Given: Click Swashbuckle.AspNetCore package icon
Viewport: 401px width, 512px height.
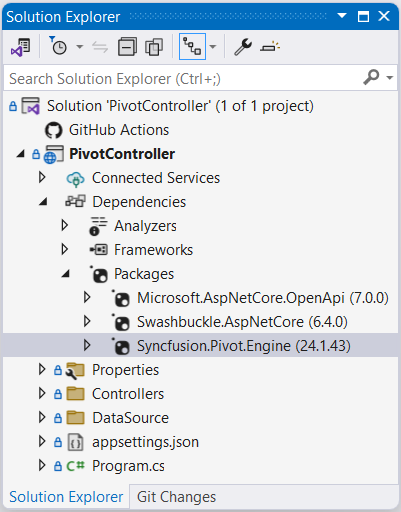Looking at the screenshot, I should point(121,322).
